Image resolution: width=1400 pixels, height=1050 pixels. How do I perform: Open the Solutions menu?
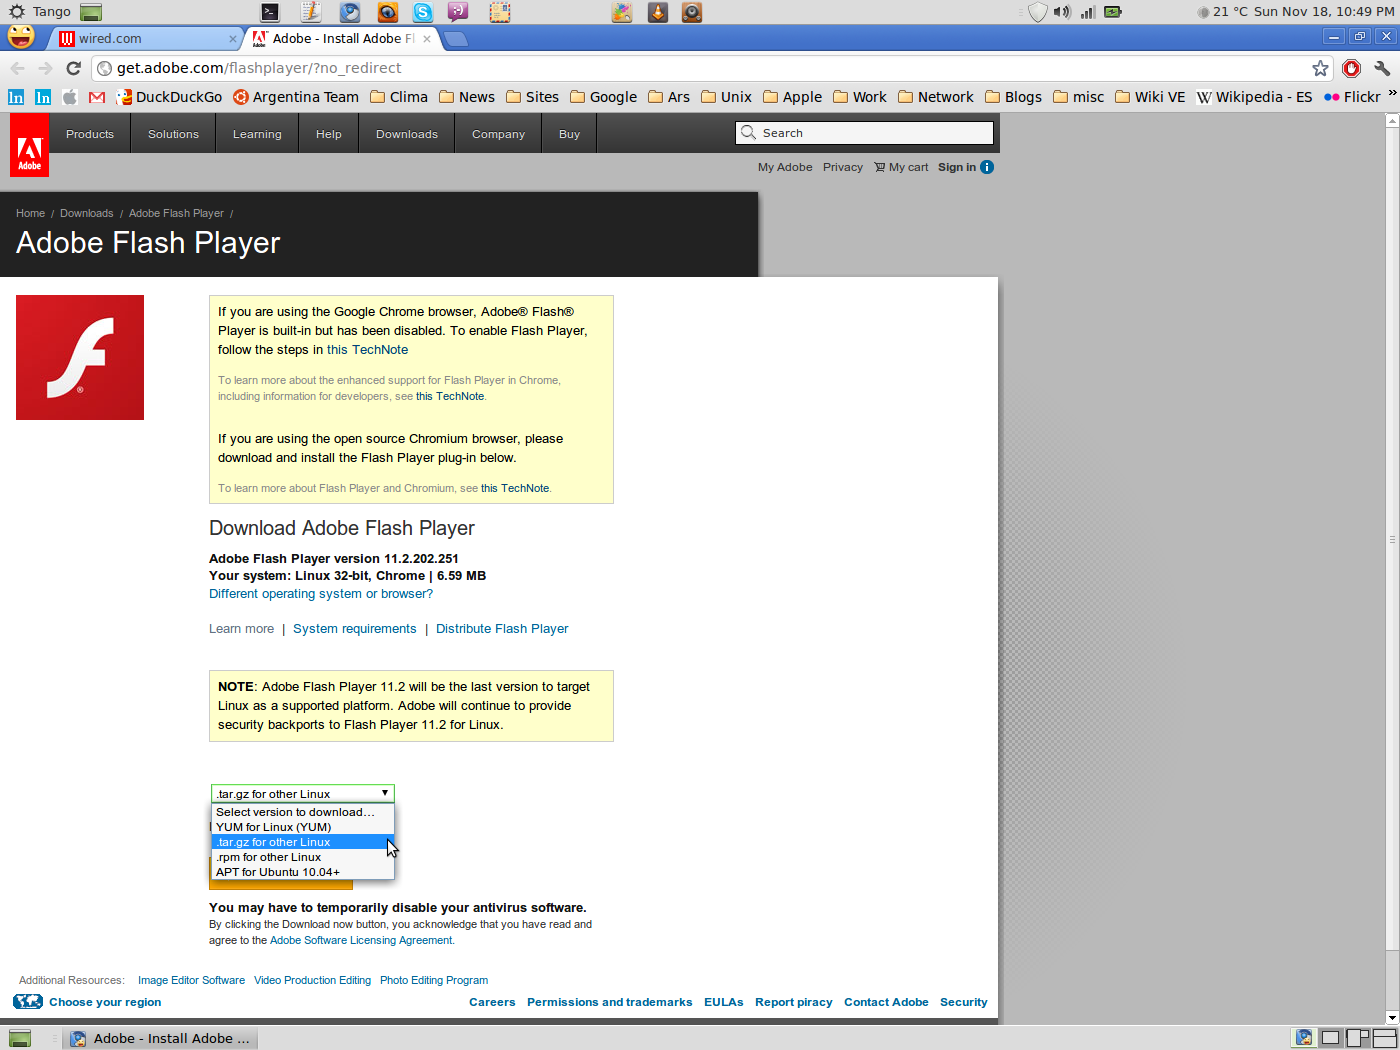tap(173, 134)
